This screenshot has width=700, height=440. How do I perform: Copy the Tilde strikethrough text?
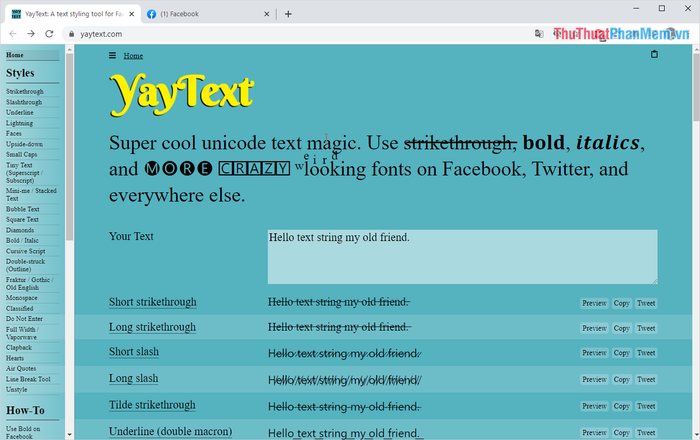pyautogui.click(x=621, y=407)
